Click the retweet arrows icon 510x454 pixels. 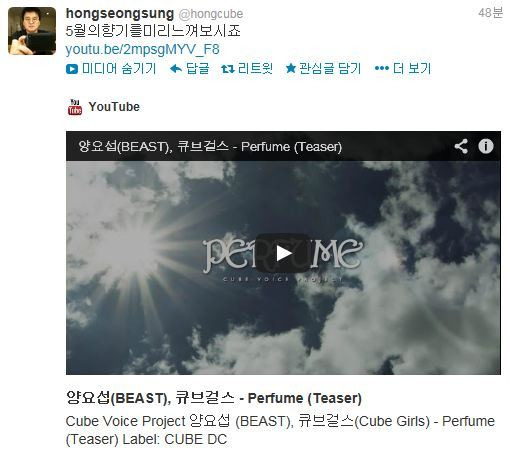coord(228,69)
